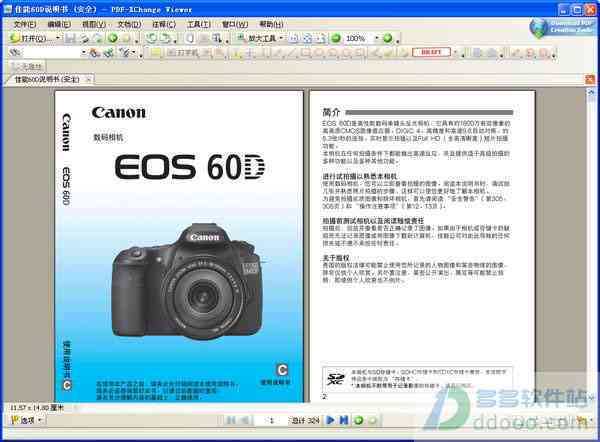
Task: Click the search text input field
Action: (51, 52)
